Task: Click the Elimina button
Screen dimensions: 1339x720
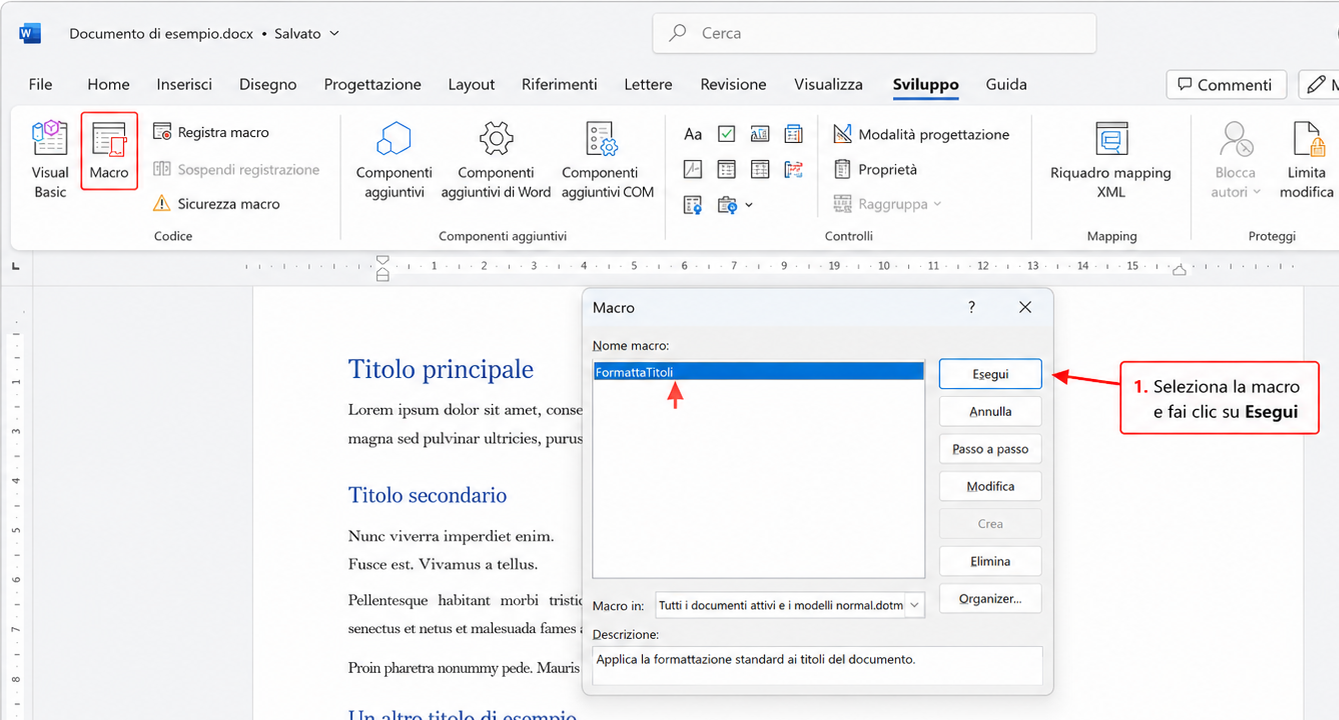Action: [990, 561]
